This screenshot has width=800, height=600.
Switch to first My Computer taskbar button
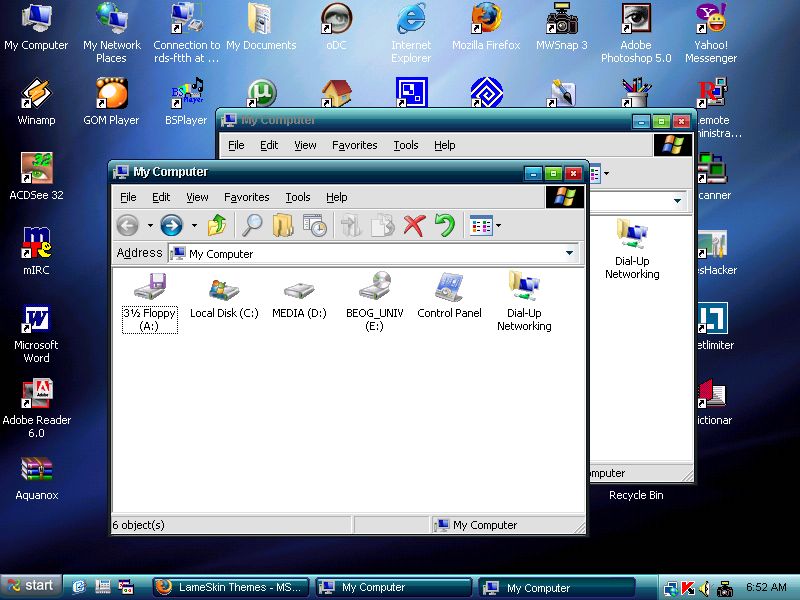pyautogui.click(x=393, y=587)
